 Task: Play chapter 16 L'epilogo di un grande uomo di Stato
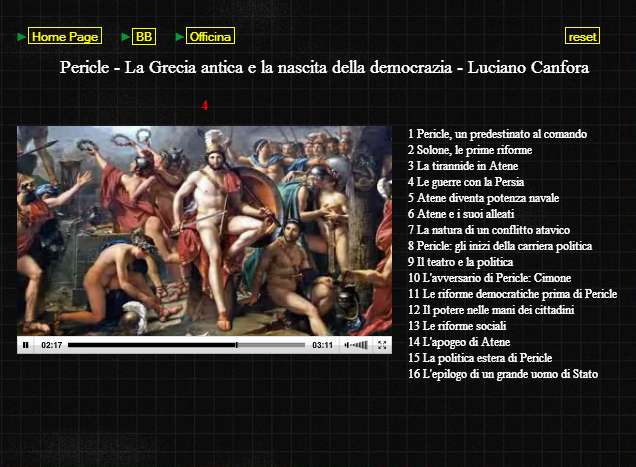[x=503, y=374]
